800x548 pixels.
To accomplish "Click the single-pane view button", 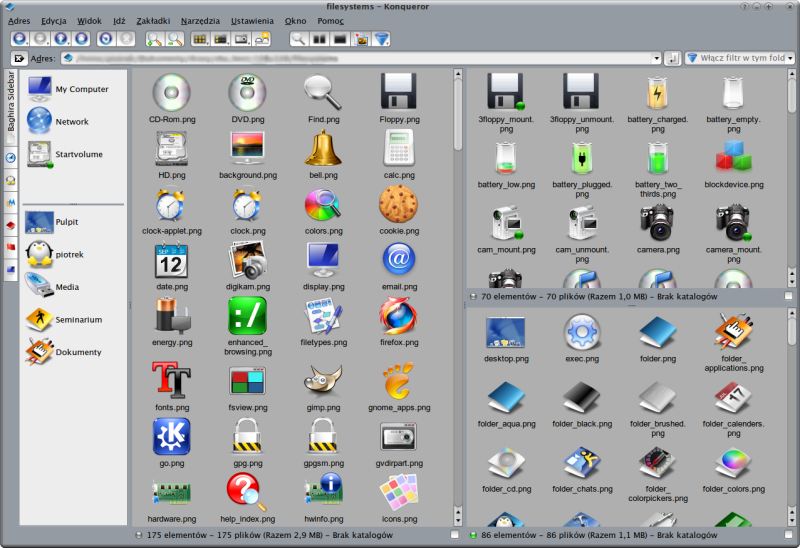I will point(340,39).
